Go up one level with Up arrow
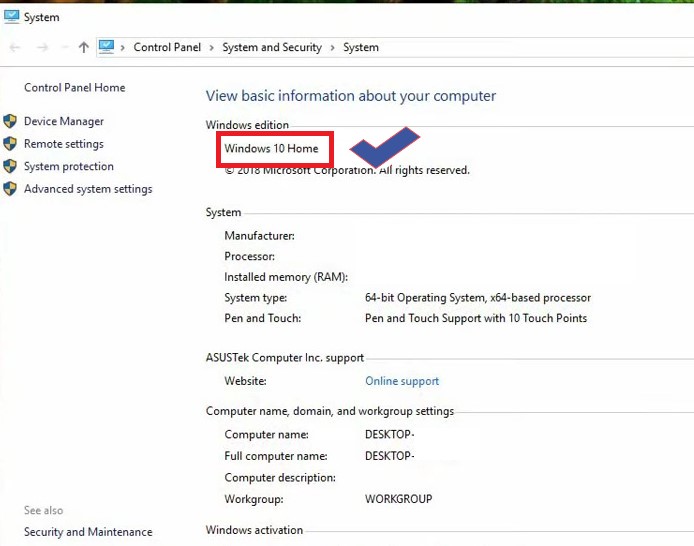Viewport: 694px width, 546px height. (x=84, y=47)
